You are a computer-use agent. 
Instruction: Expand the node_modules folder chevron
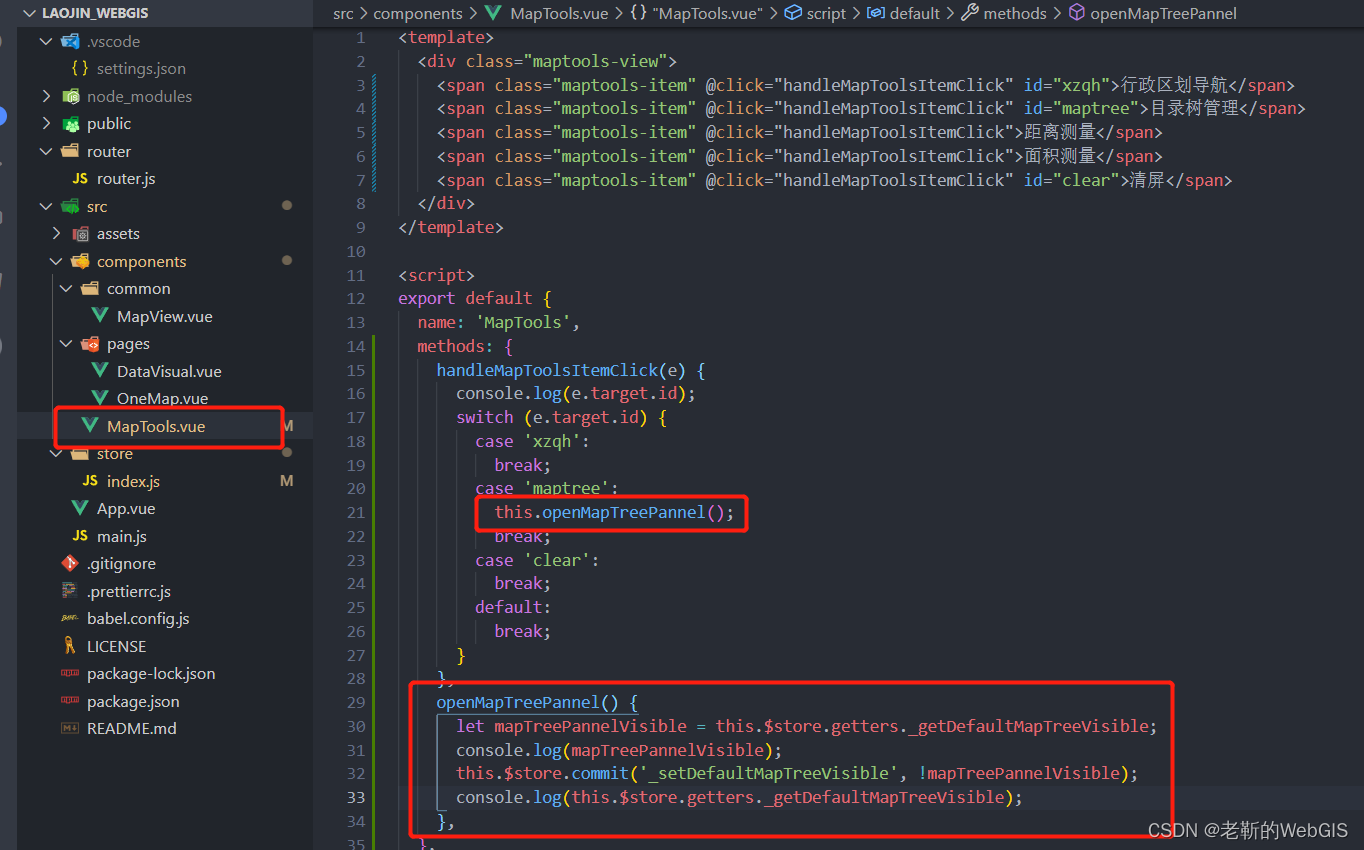[x=45, y=96]
